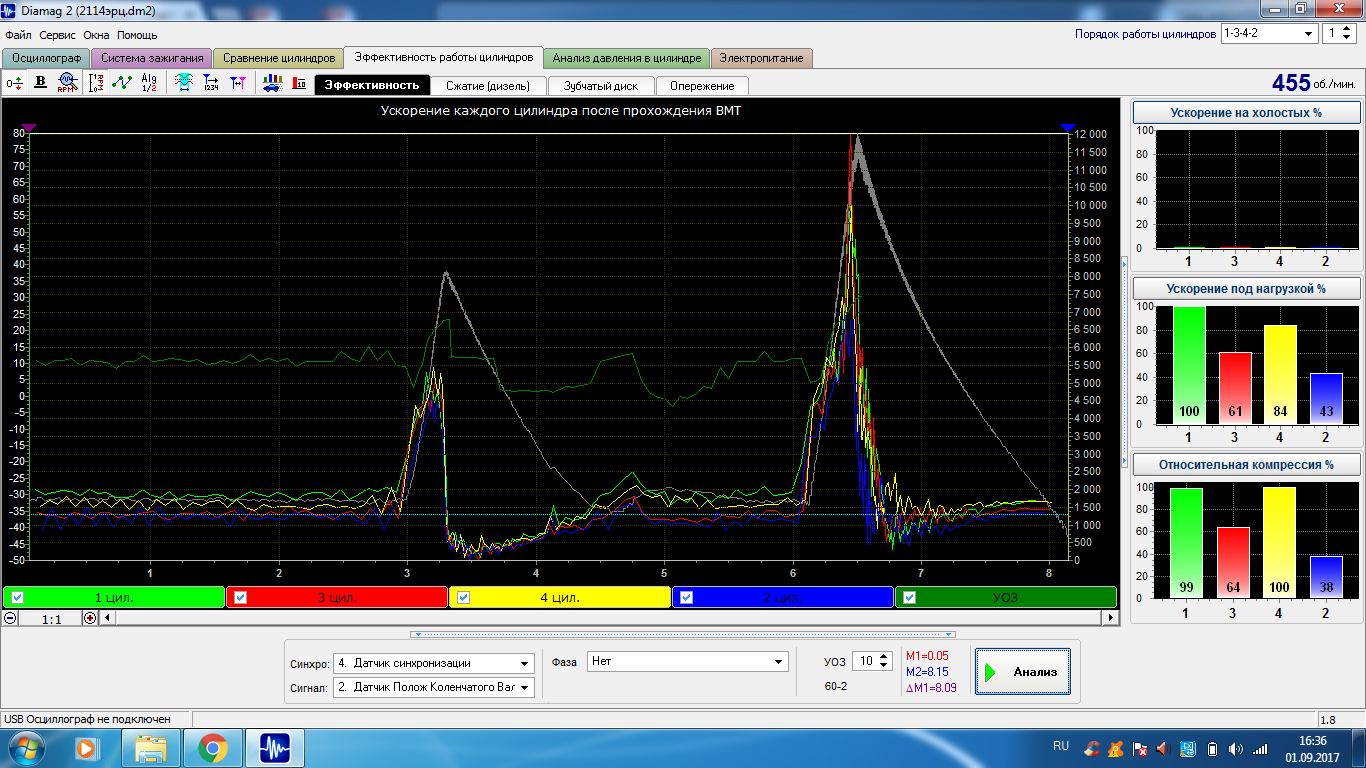Open the Фаза dropdown
Image resolution: width=1366 pixels, height=768 pixels.
688,661
